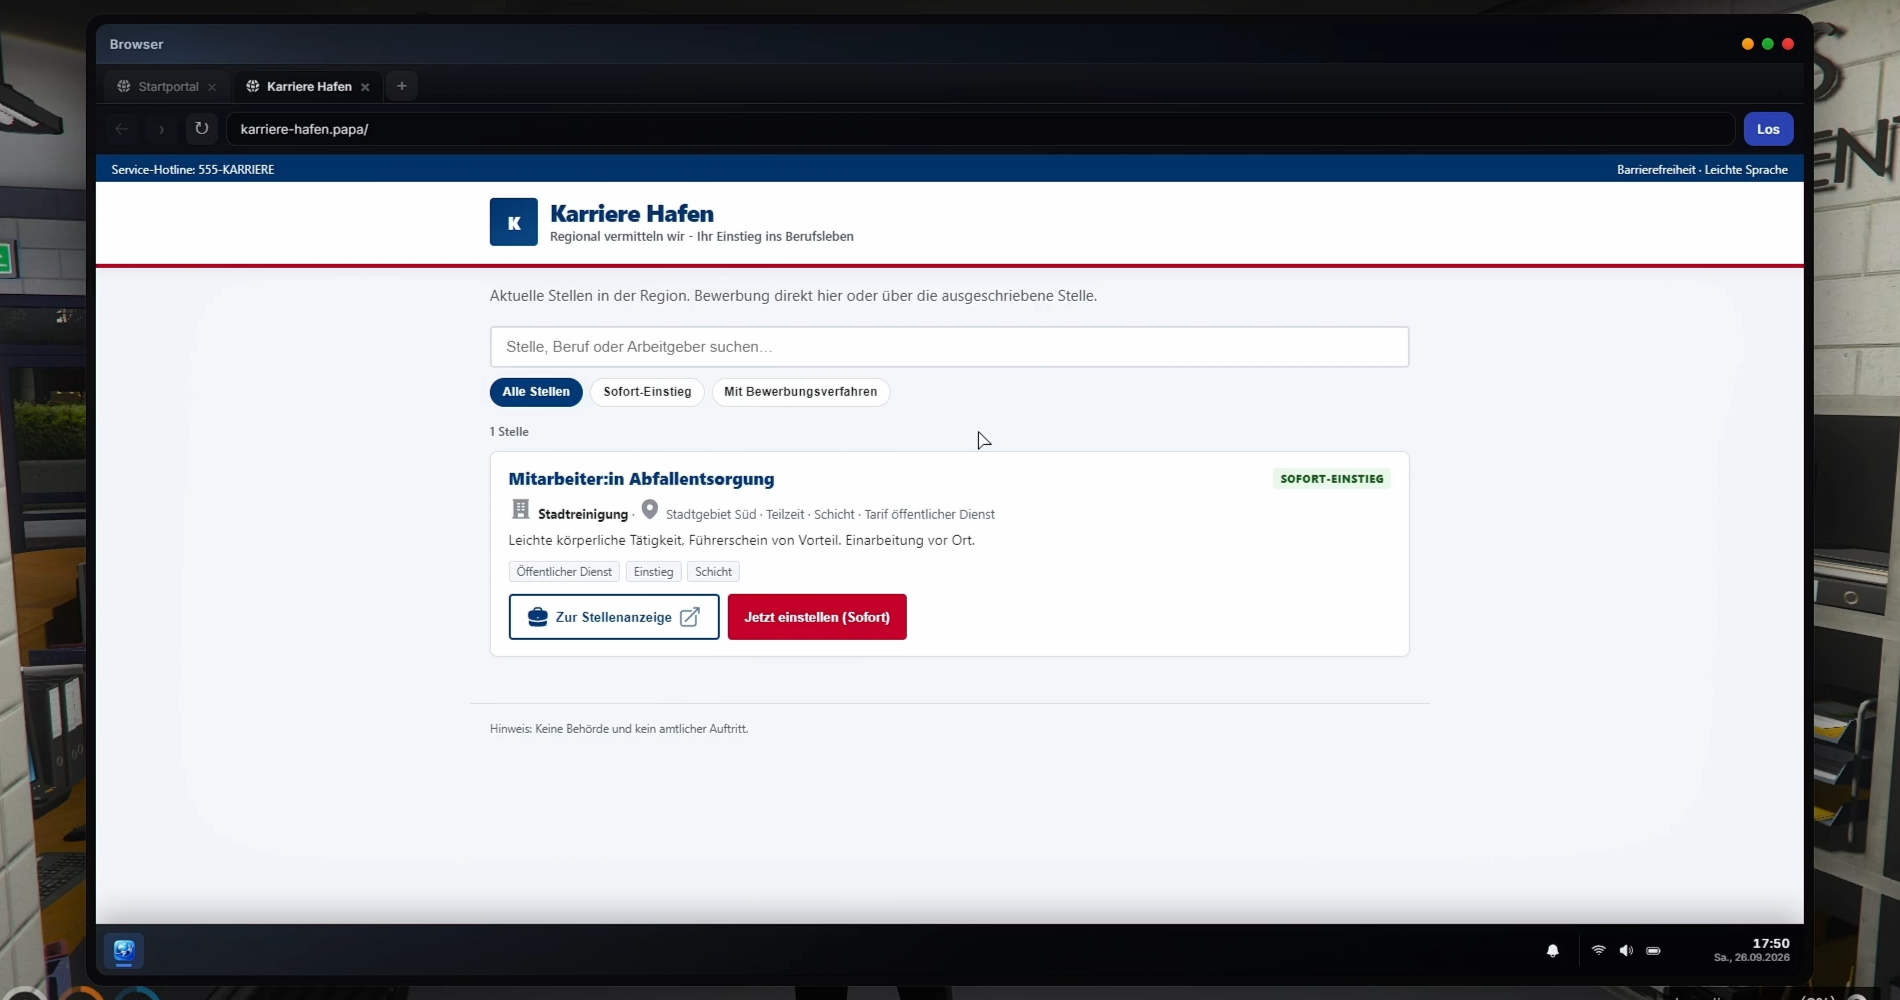Click the browser reload icon
Viewport: 1900px width, 1000px height.
point(201,129)
